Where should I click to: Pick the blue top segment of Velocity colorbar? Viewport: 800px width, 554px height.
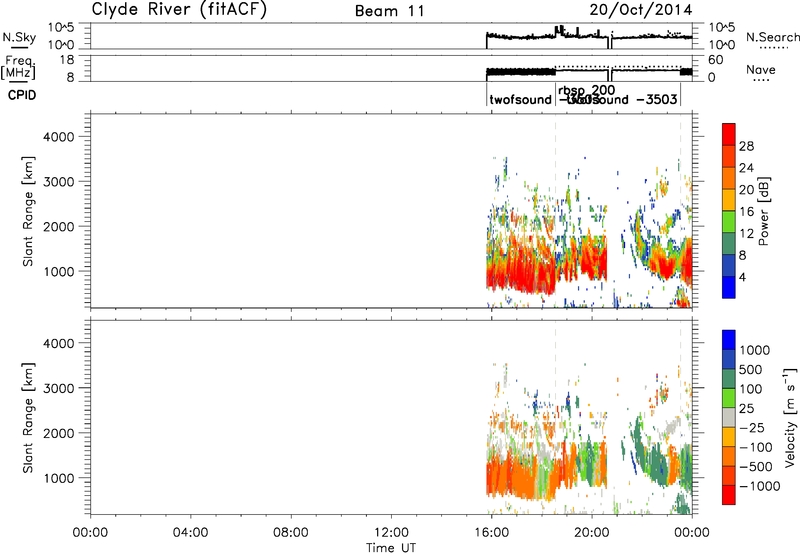point(729,340)
